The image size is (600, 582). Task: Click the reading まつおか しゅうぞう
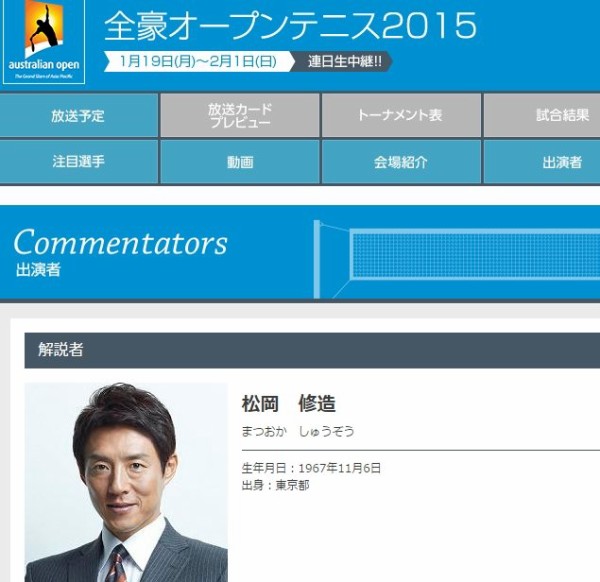[x=298, y=432]
